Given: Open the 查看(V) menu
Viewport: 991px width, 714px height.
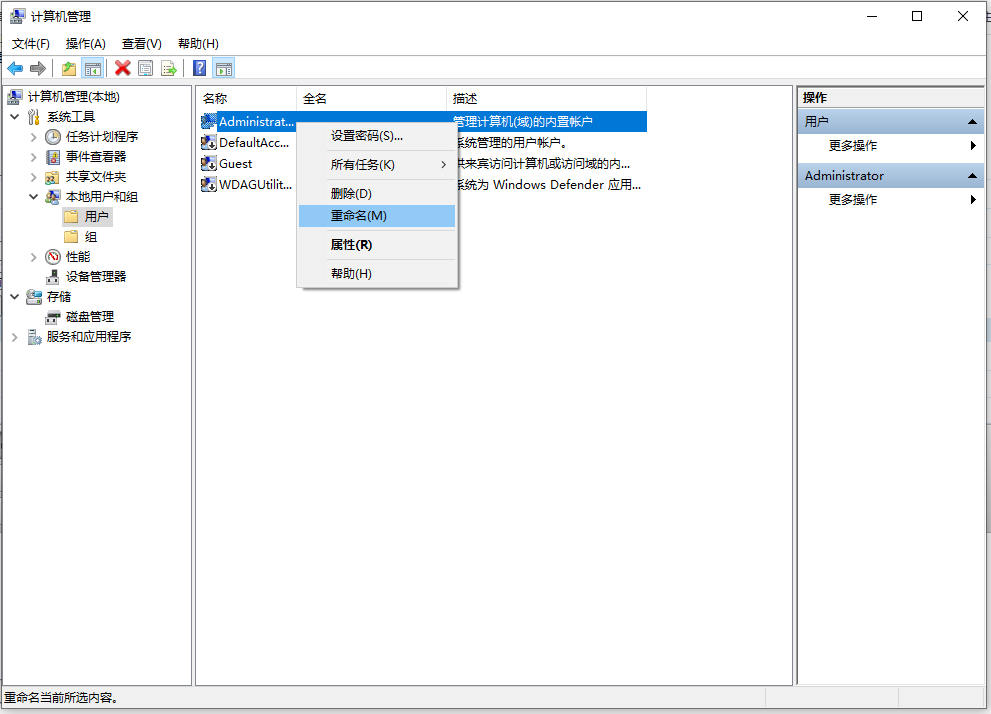Looking at the screenshot, I should (142, 44).
